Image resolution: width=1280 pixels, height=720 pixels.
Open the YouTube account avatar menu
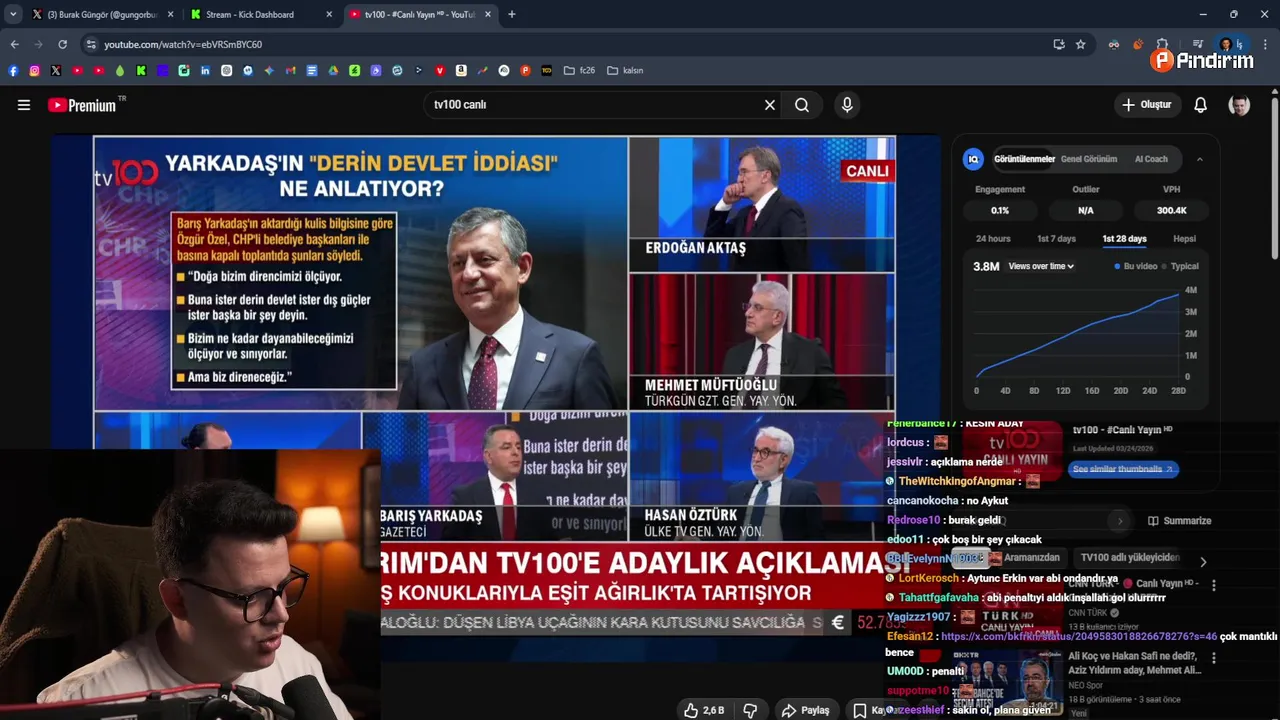1239,105
